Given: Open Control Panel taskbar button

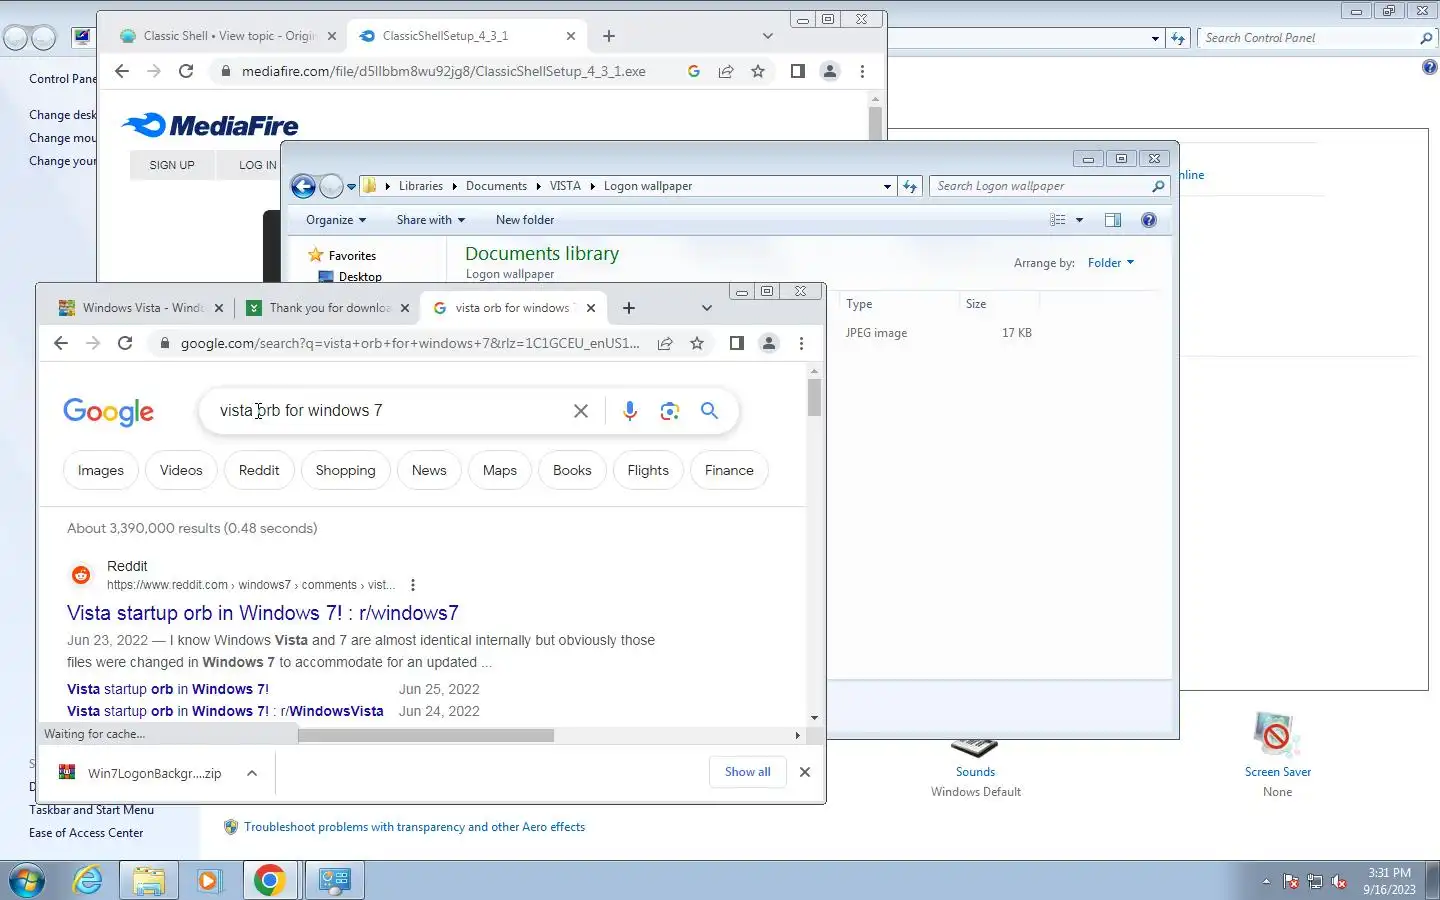Looking at the screenshot, I should (x=334, y=880).
